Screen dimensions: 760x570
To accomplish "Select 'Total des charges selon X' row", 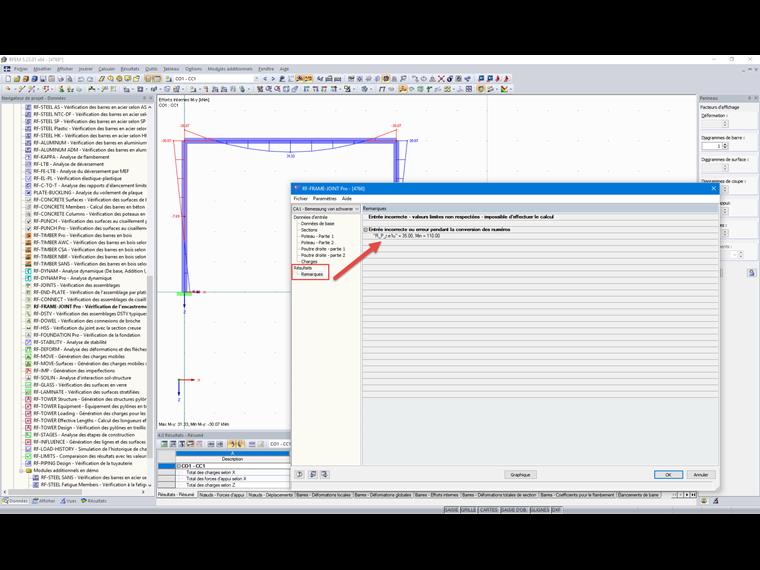I will (233, 472).
